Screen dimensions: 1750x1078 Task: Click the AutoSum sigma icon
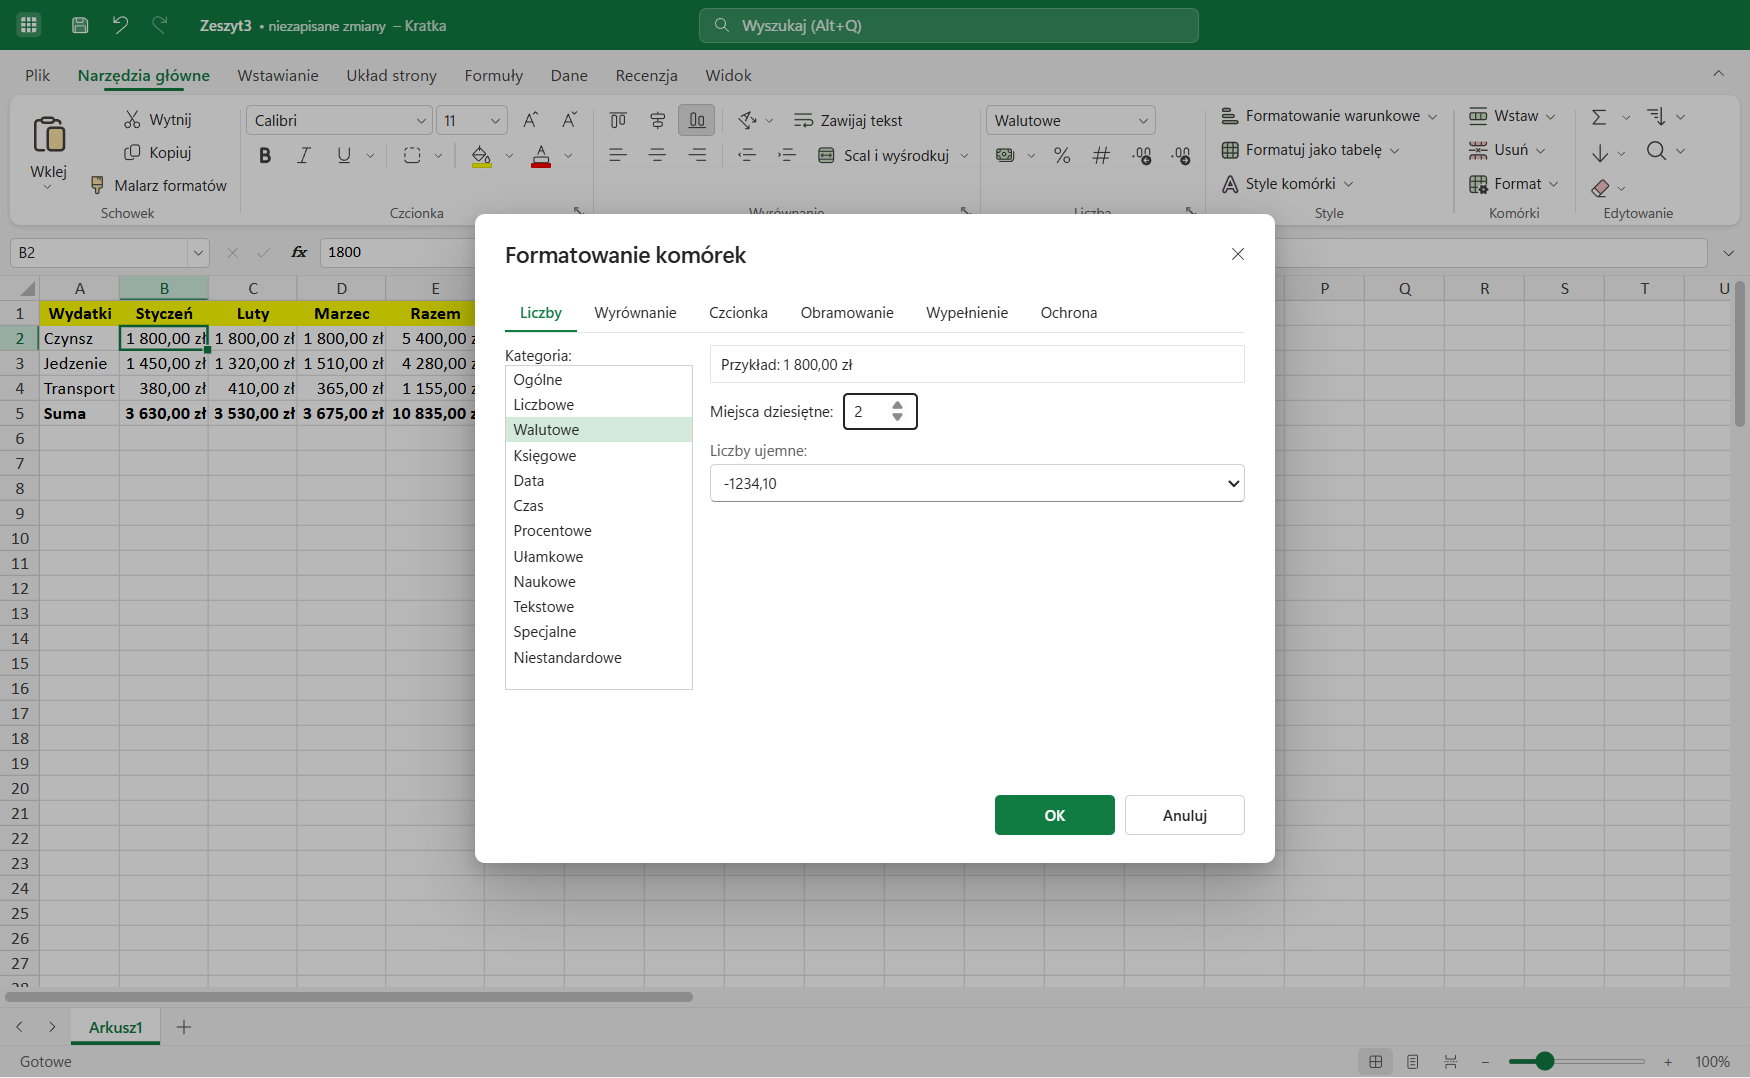(x=1599, y=117)
